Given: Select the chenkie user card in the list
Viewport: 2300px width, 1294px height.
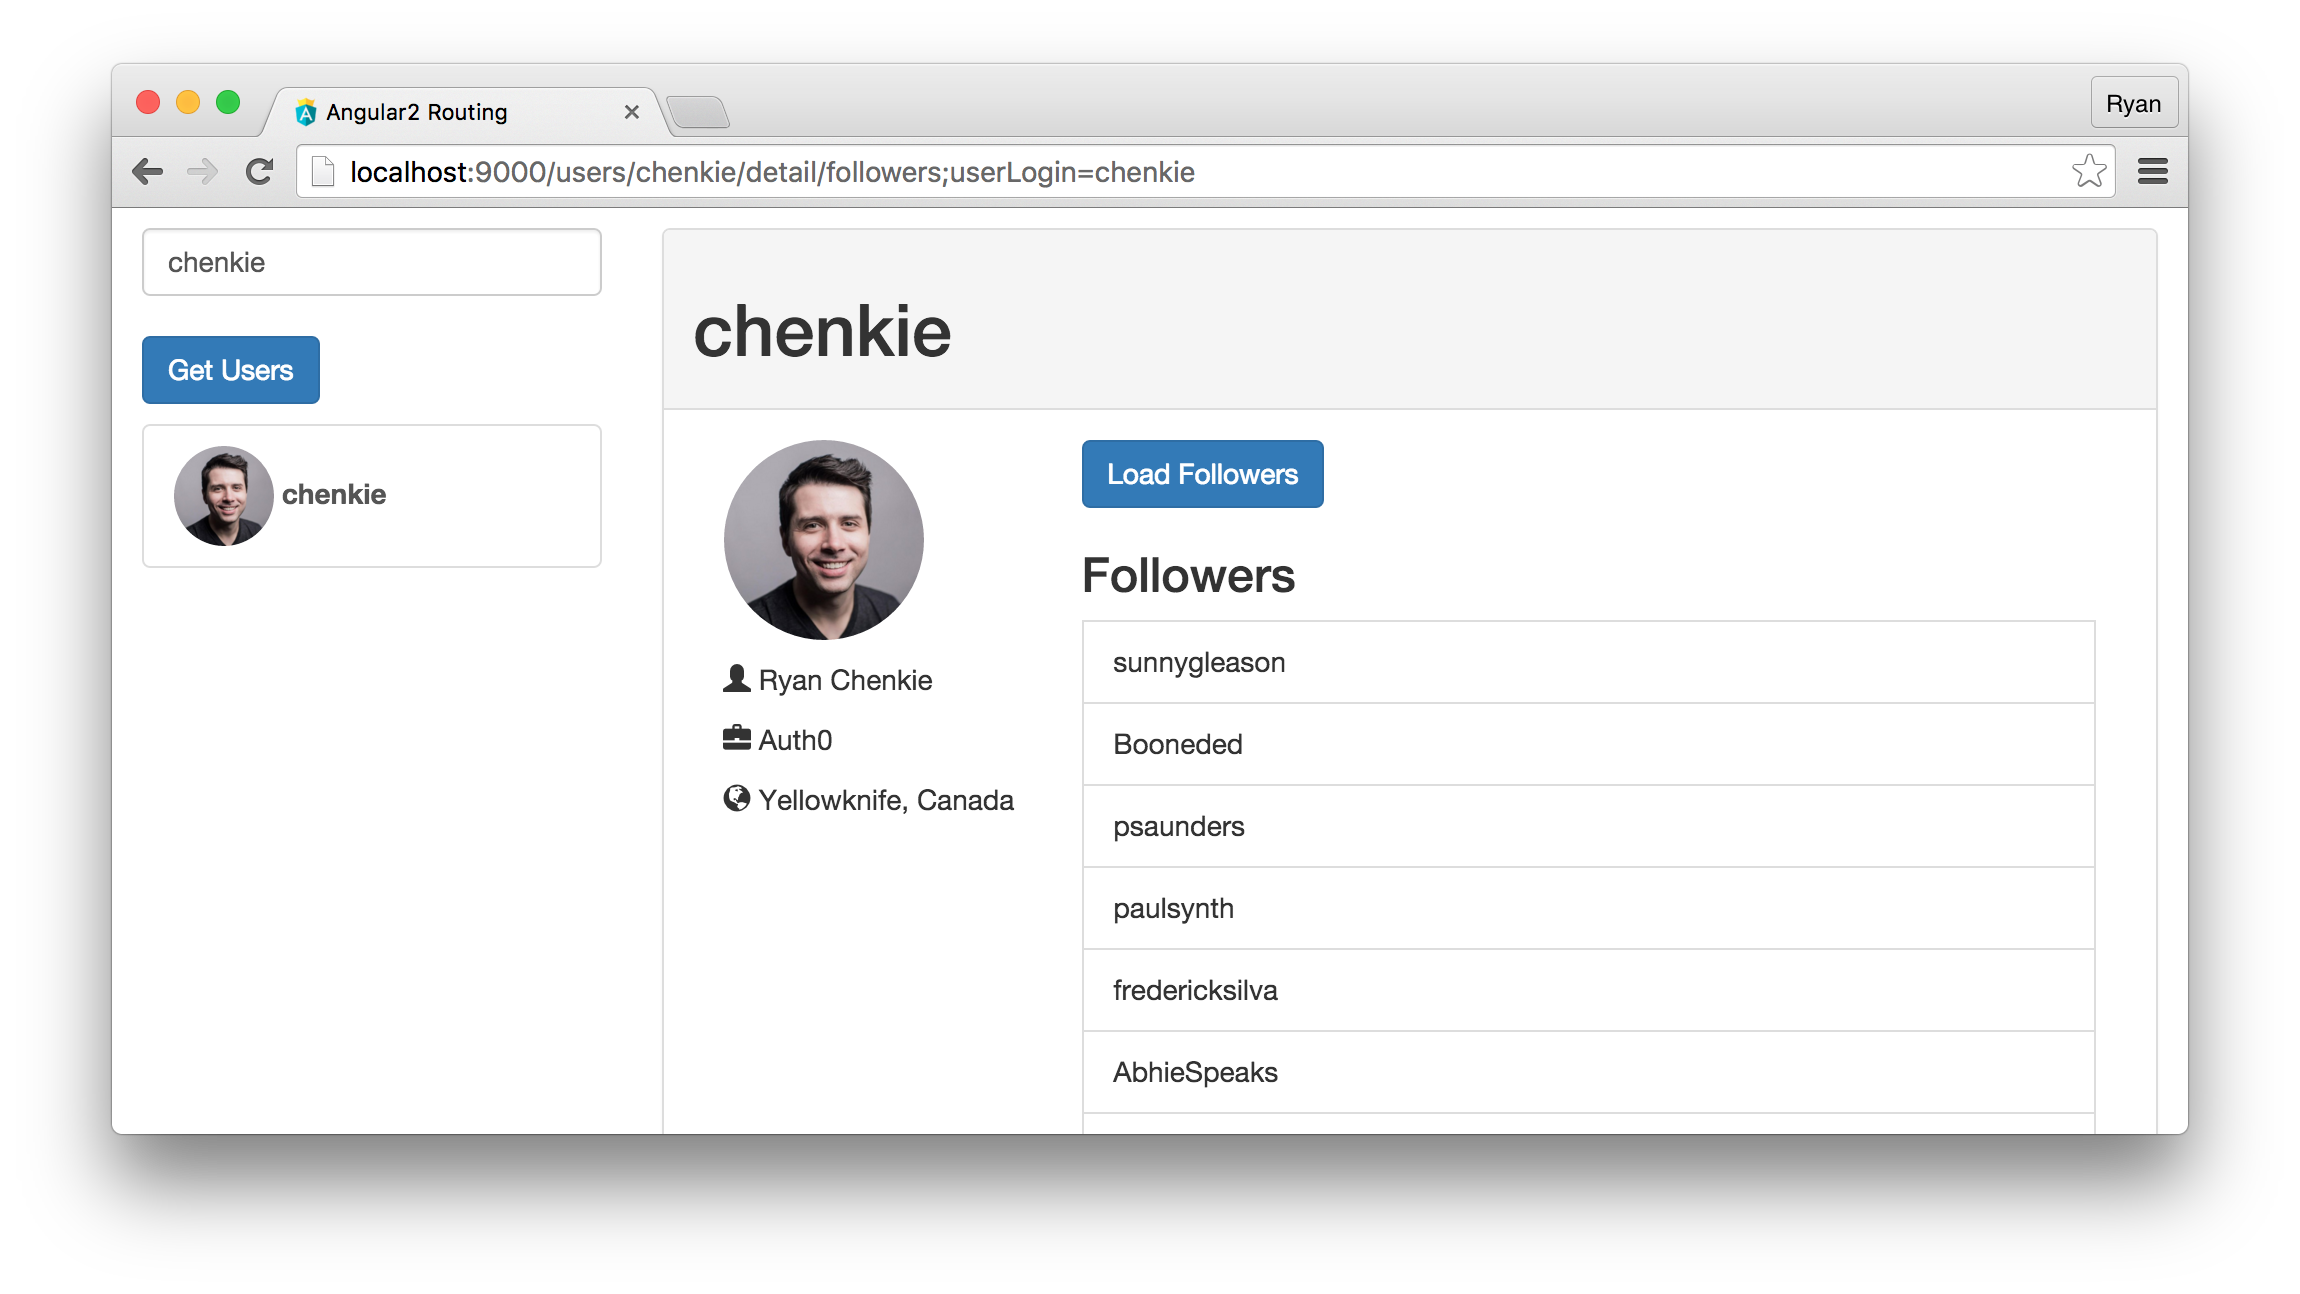Looking at the screenshot, I should coord(372,496).
